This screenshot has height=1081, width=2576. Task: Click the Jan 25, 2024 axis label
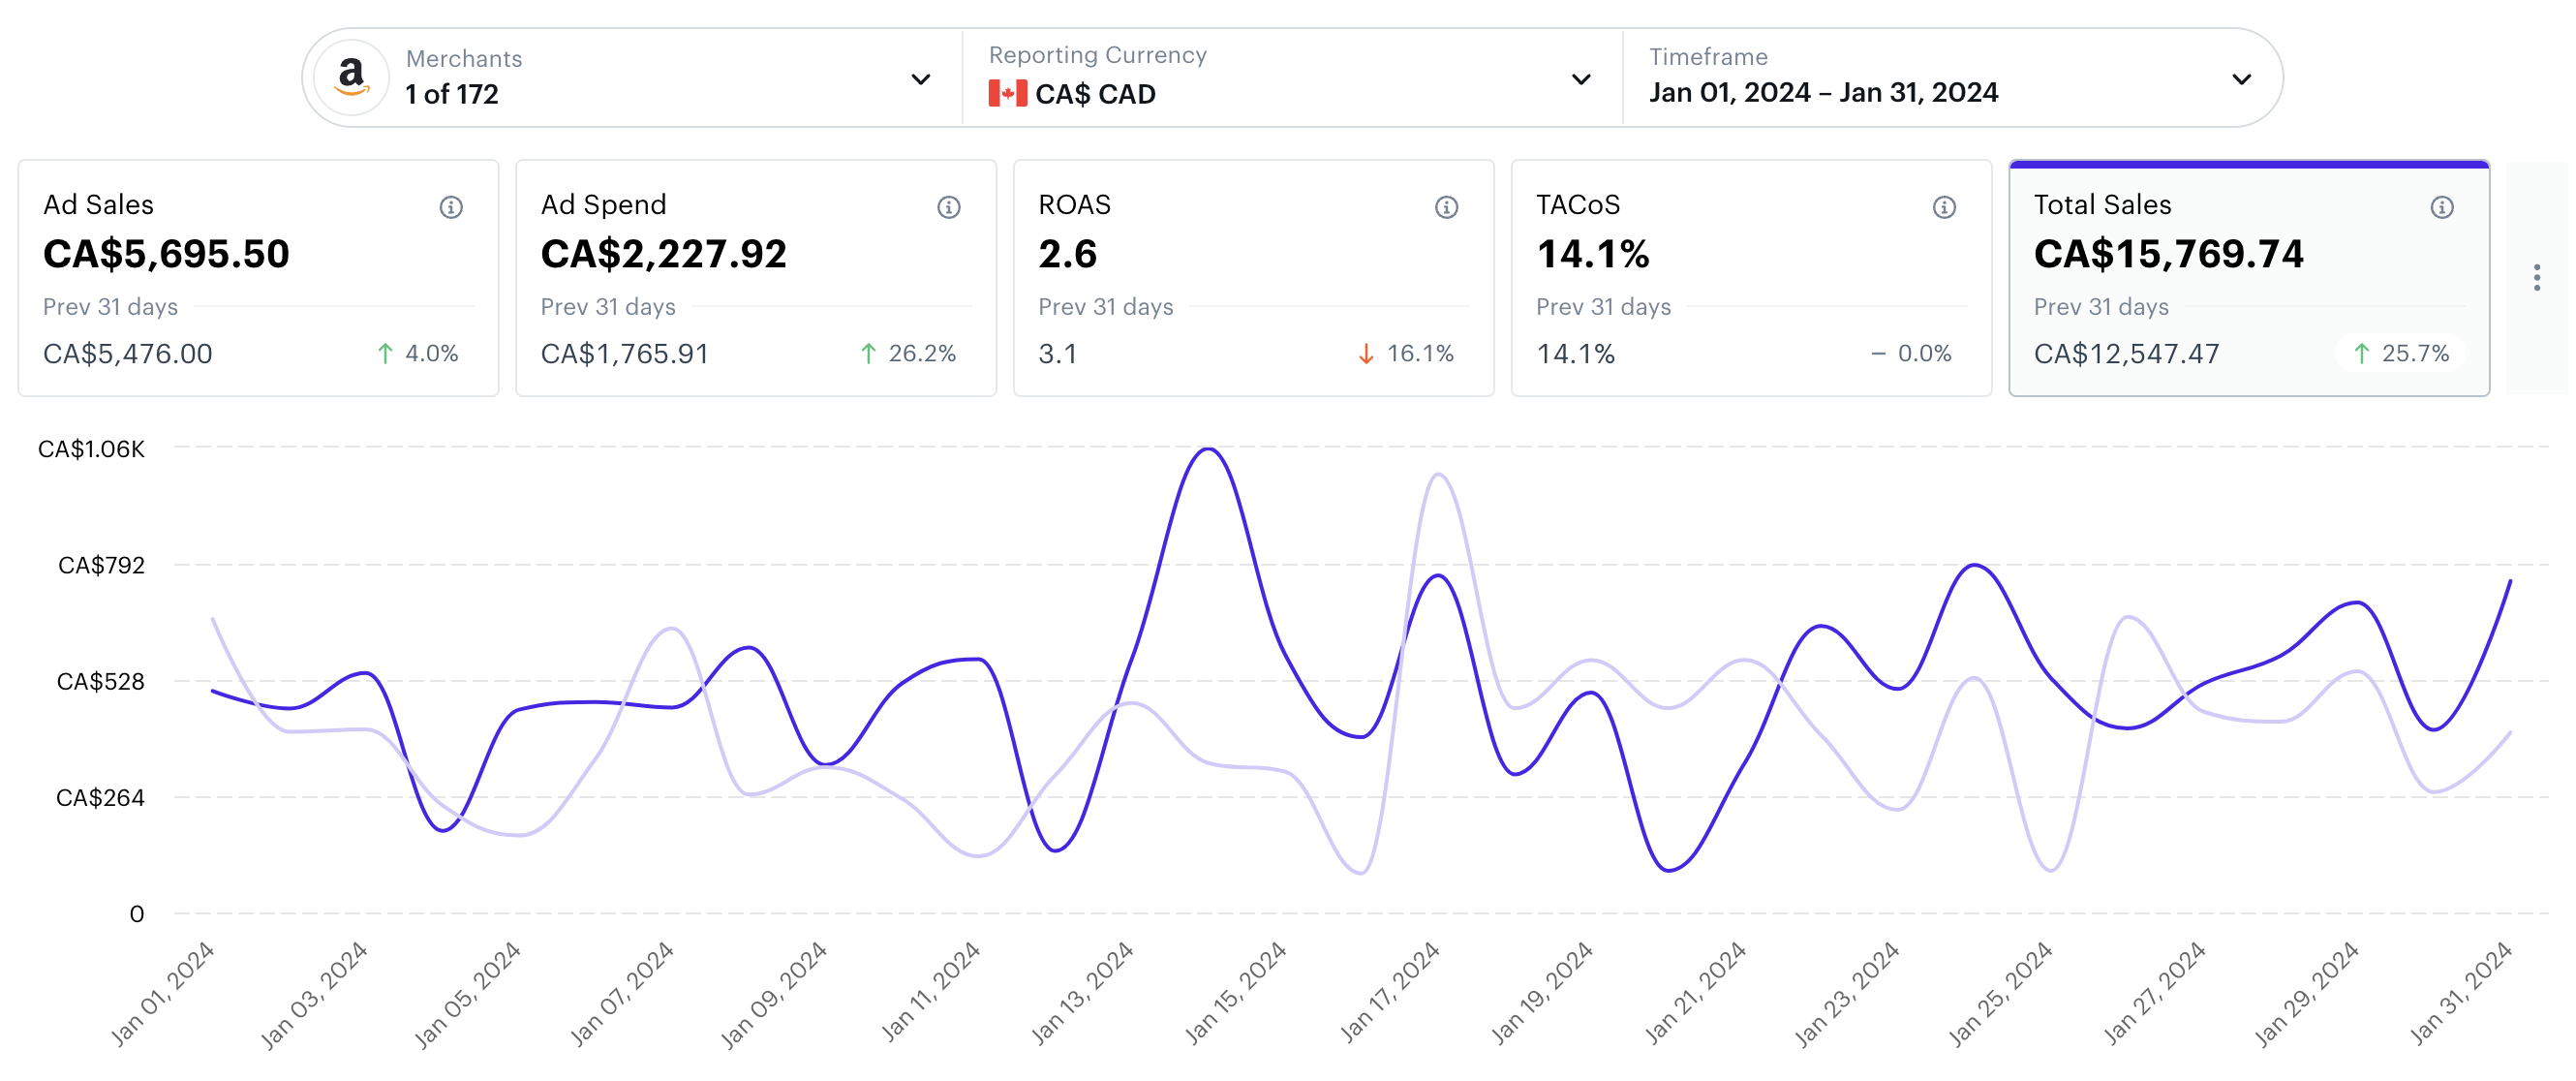coord(2000,993)
